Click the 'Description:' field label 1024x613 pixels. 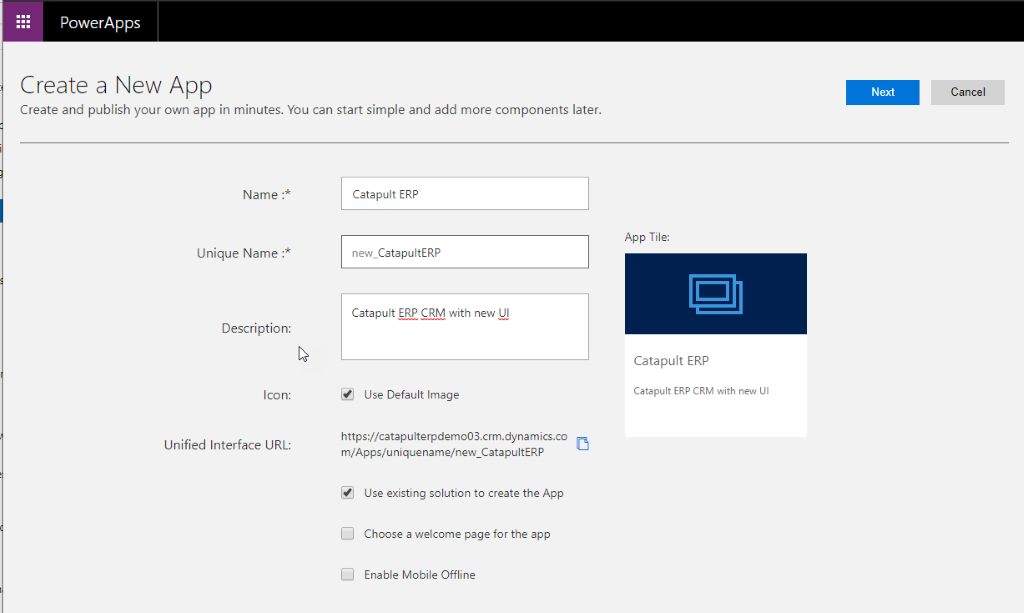(x=256, y=328)
